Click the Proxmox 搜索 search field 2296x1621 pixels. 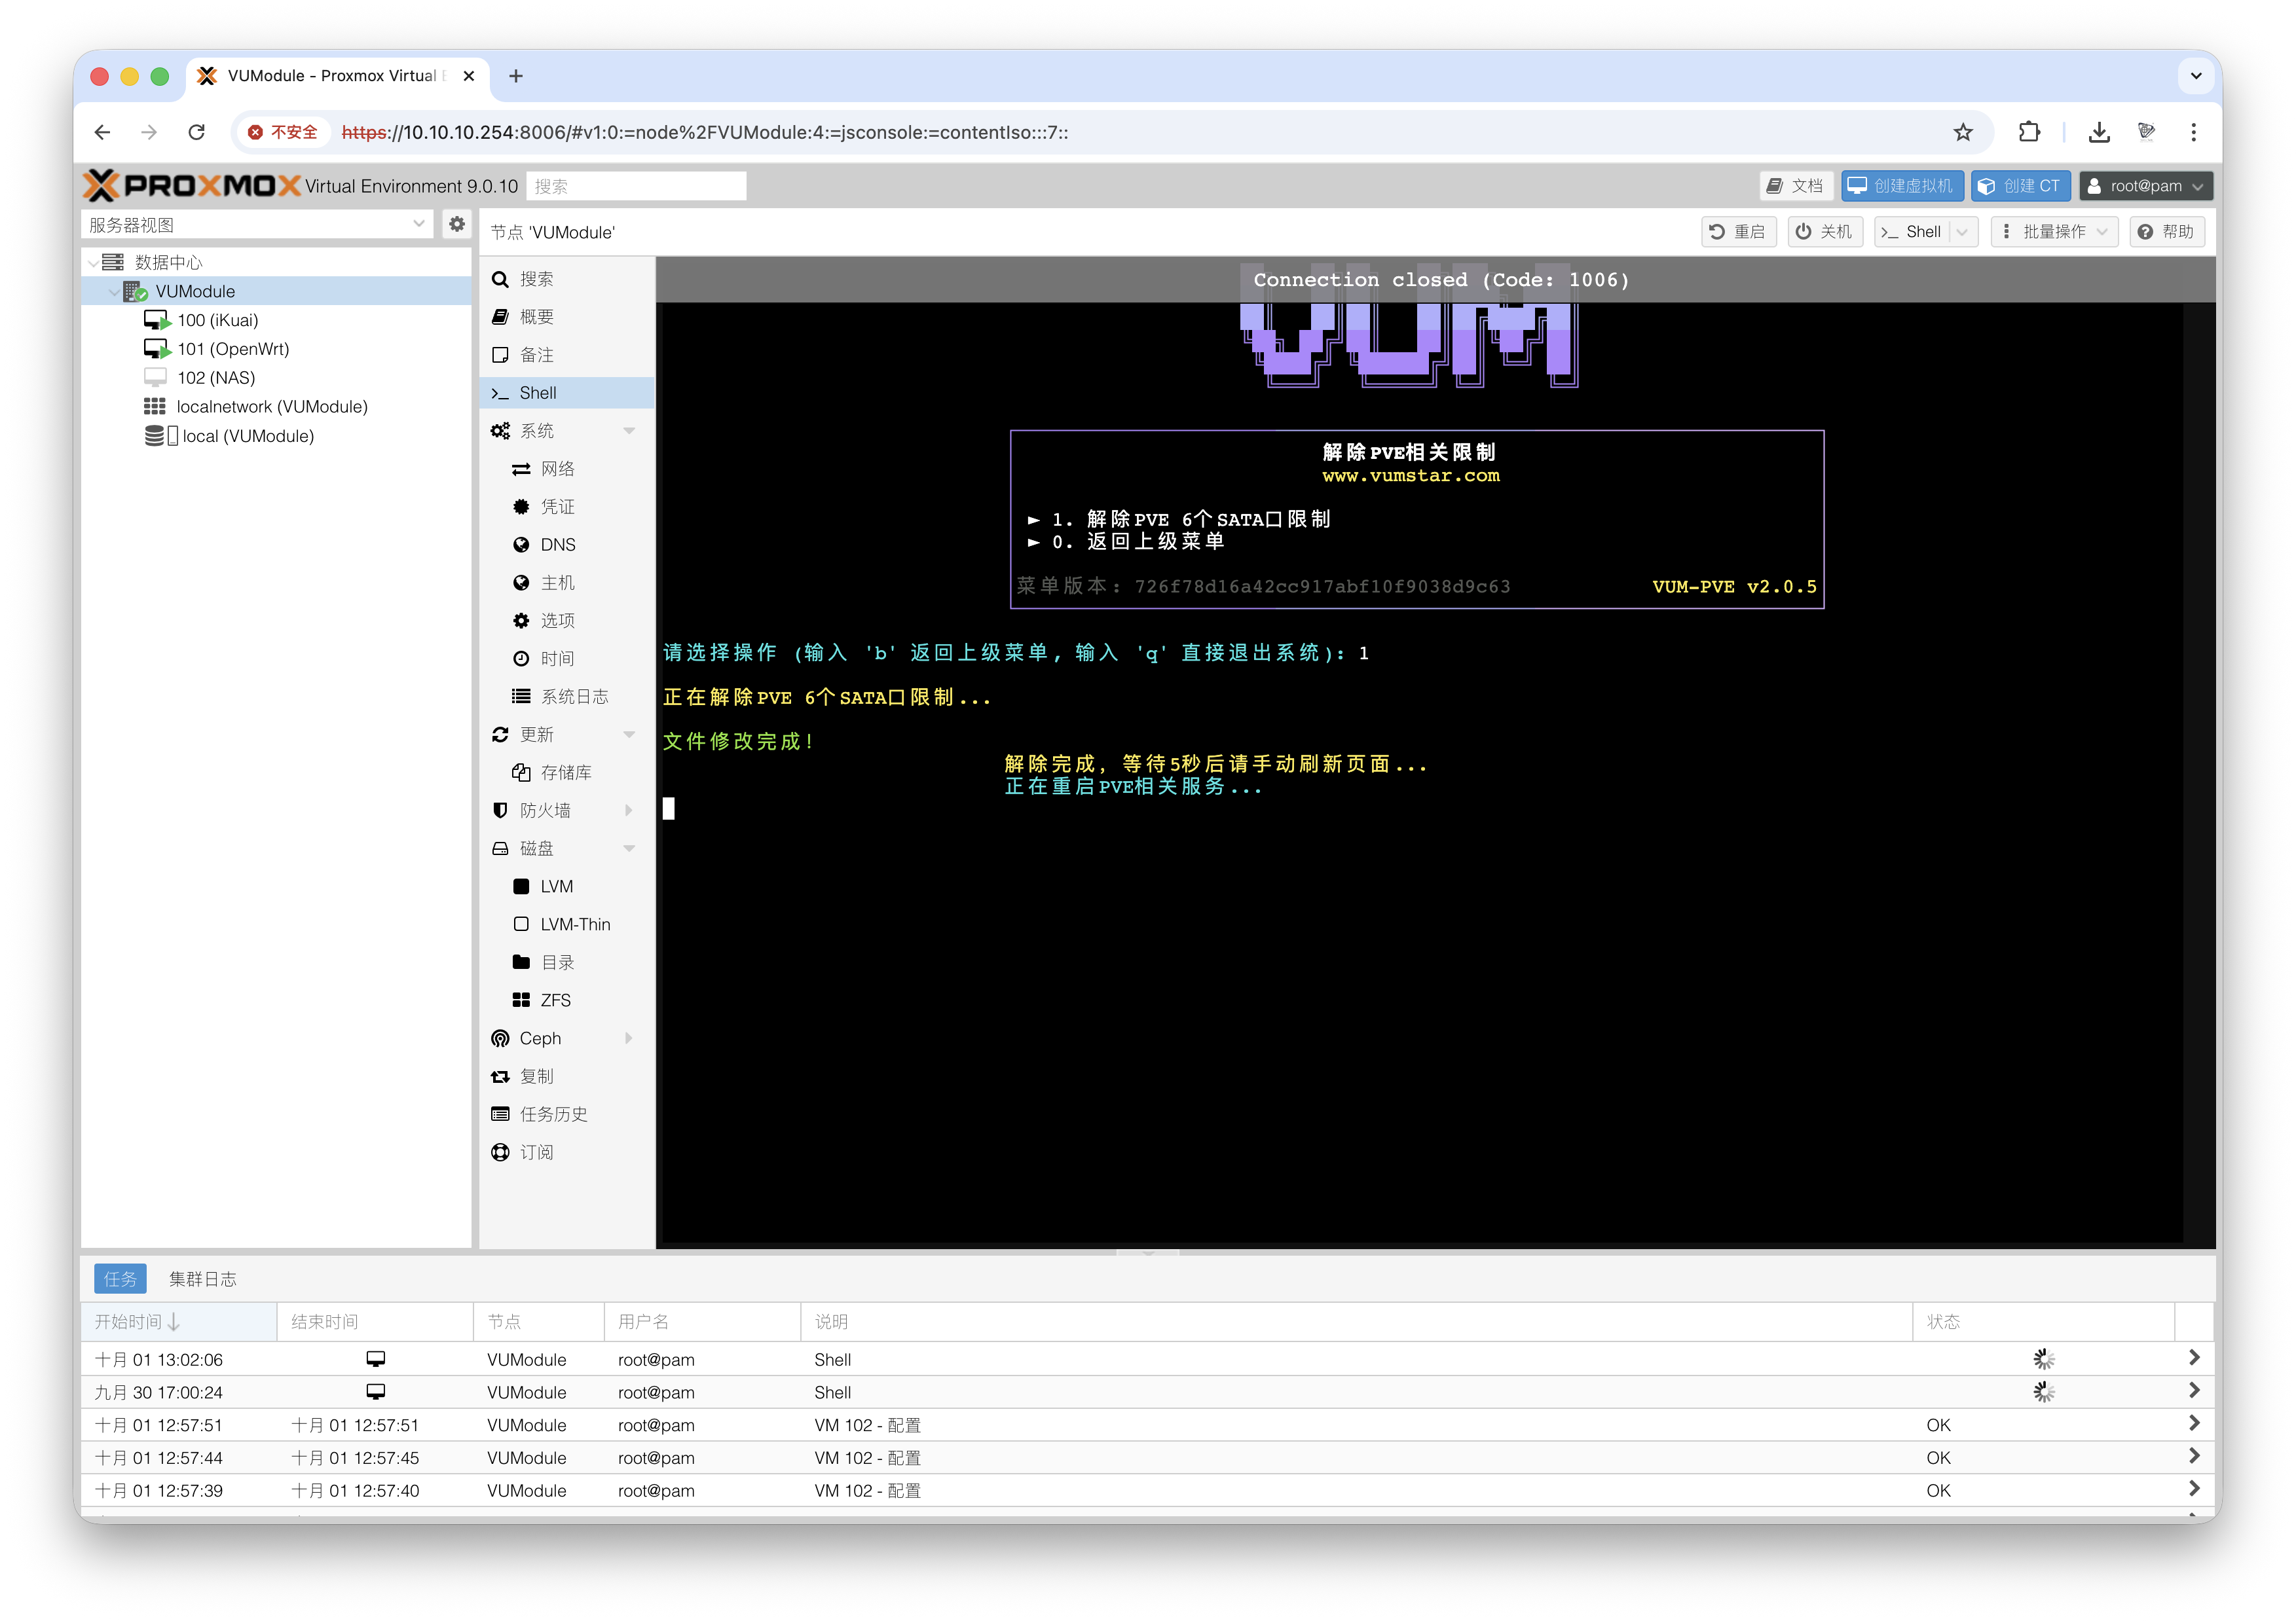tap(636, 186)
